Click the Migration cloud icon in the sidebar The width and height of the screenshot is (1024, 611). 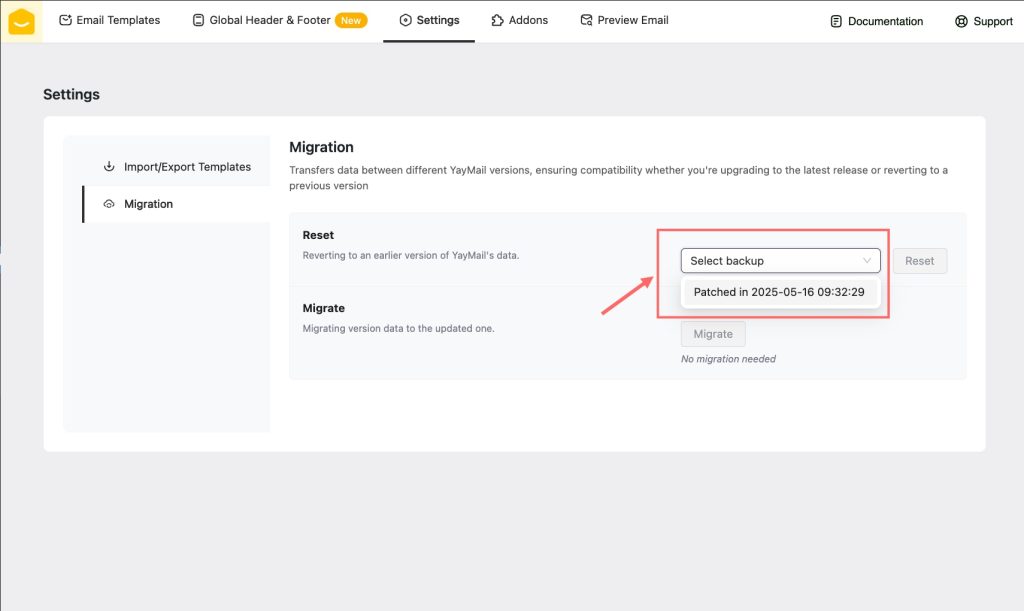pyautogui.click(x=109, y=204)
